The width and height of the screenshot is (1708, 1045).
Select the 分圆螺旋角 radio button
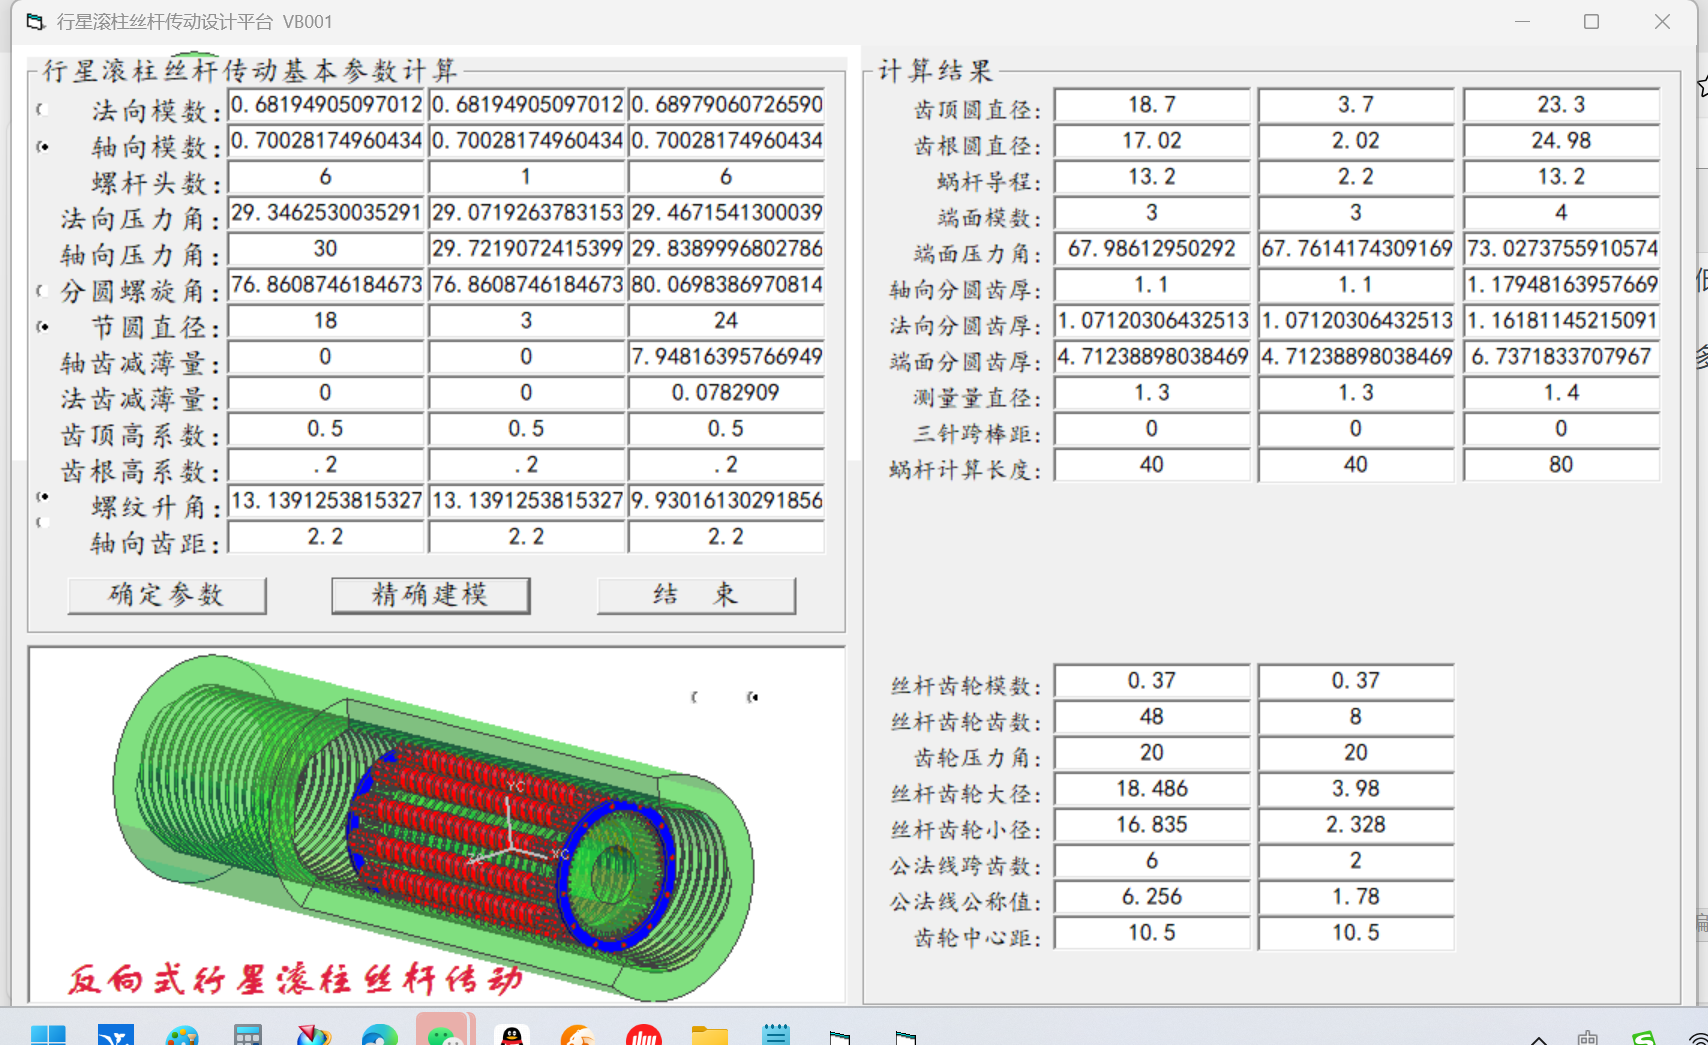42,290
